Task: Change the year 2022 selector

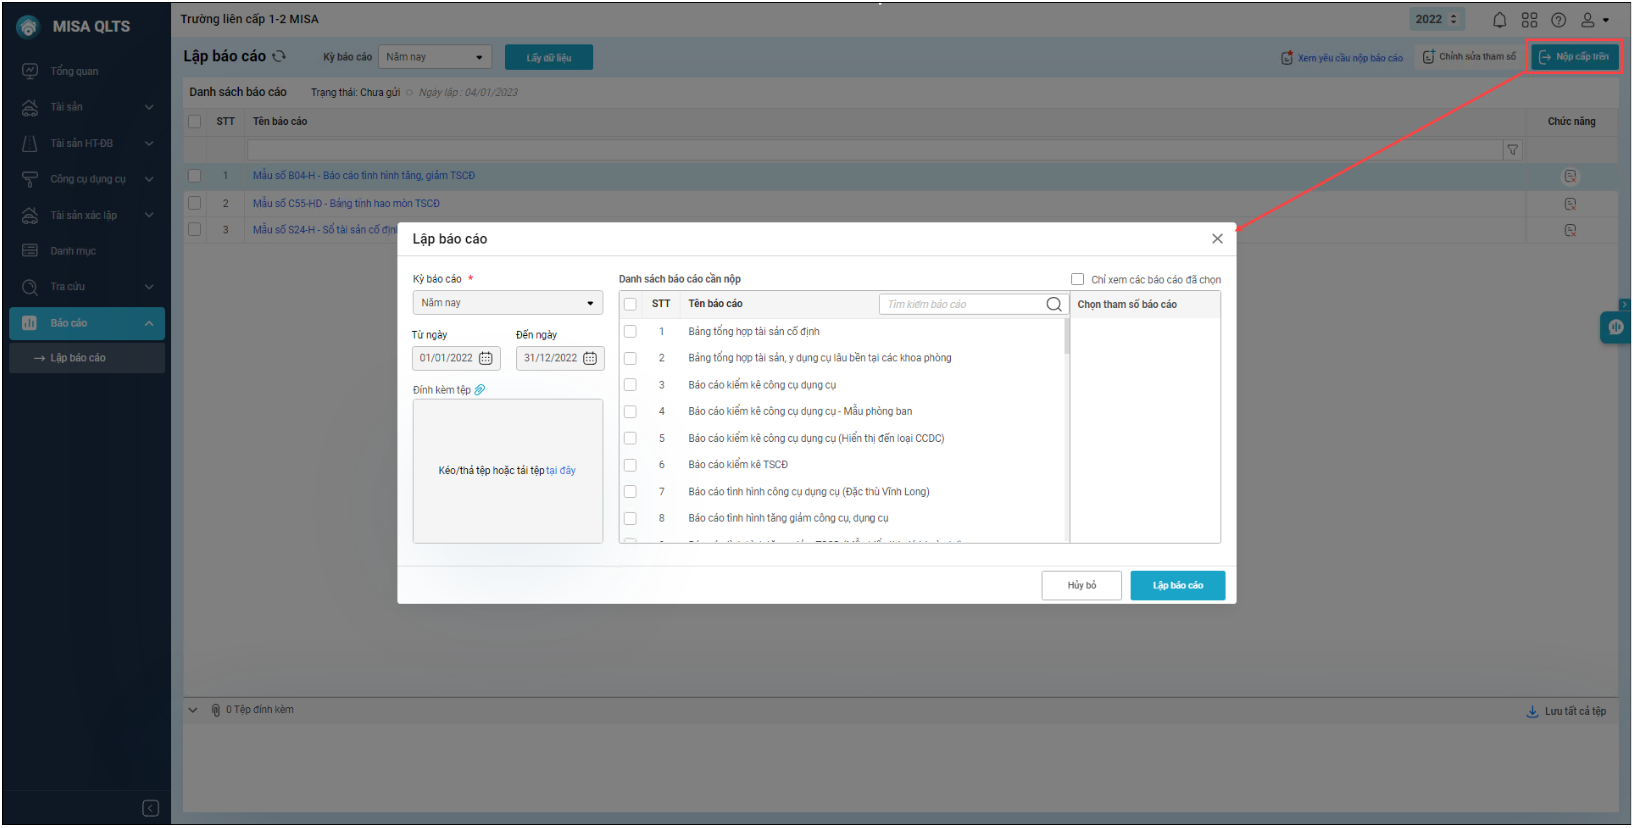Action: [1437, 19]
